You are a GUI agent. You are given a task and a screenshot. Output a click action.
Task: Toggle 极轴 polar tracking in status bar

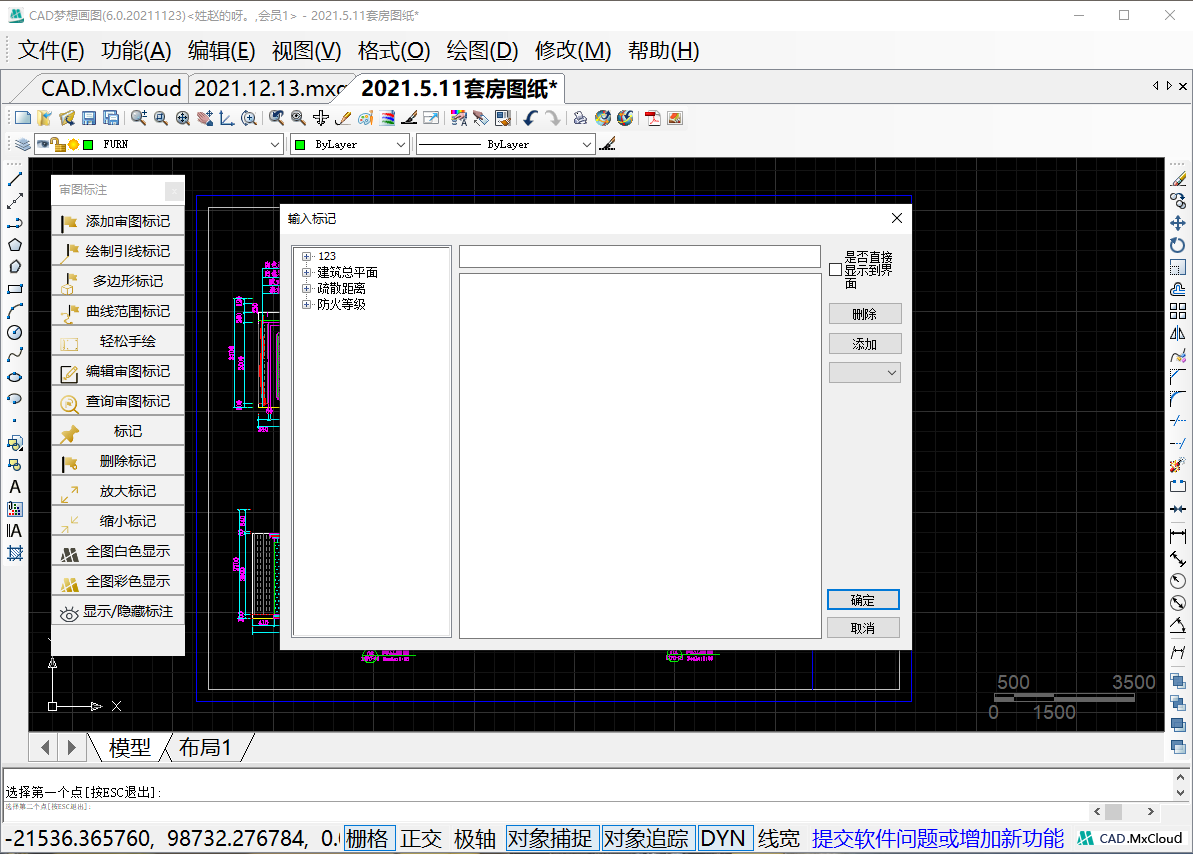pyautogui.click(x=475, y=839)
